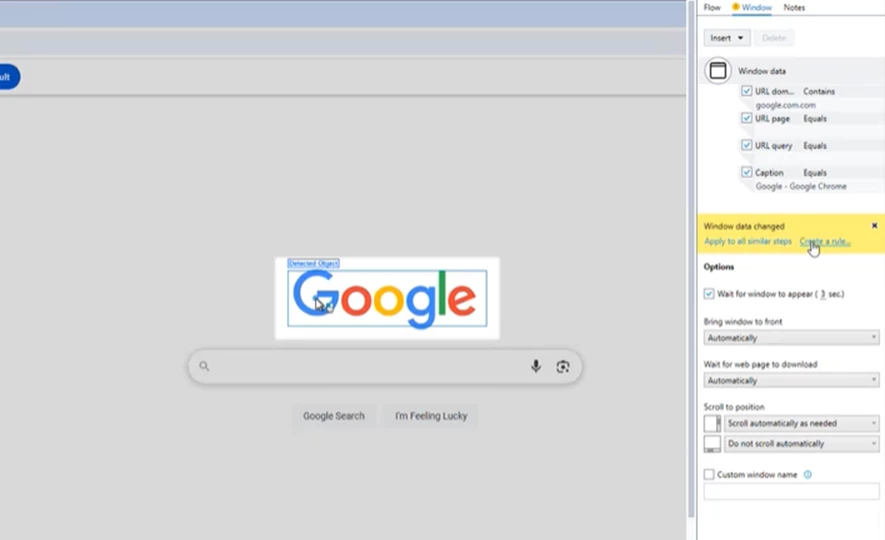
Task: Edit the 3 sec wait value
Action: [x=823, y=294]
